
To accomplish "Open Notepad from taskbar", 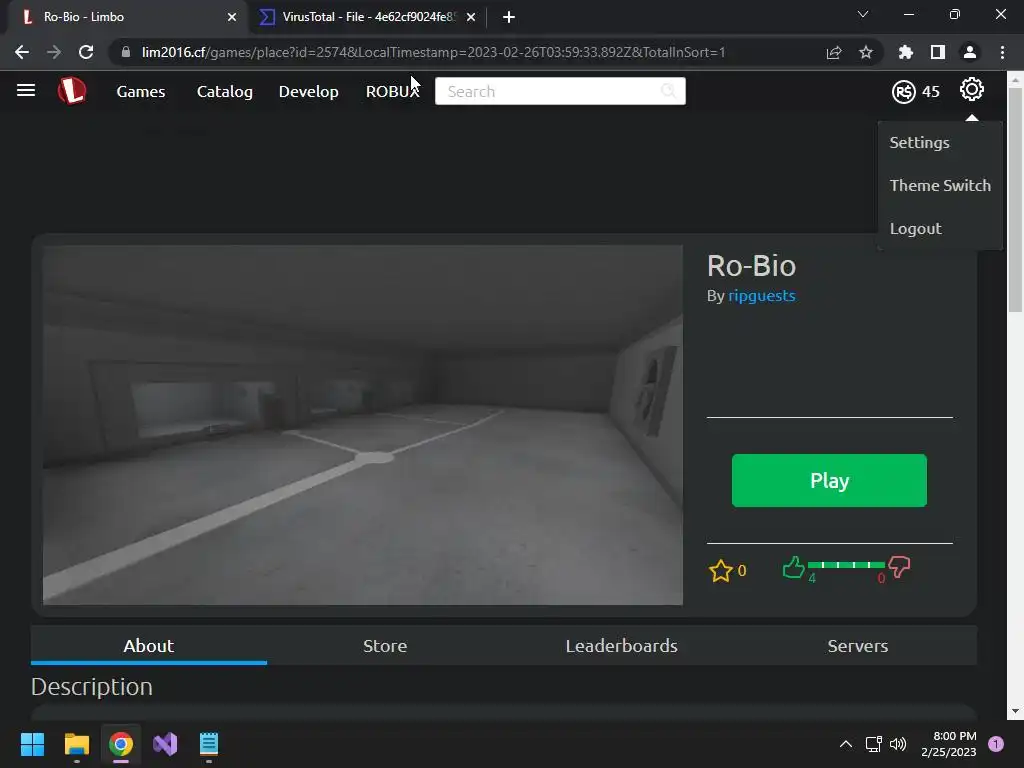I will pyautogui.click(x=209, y=744).
